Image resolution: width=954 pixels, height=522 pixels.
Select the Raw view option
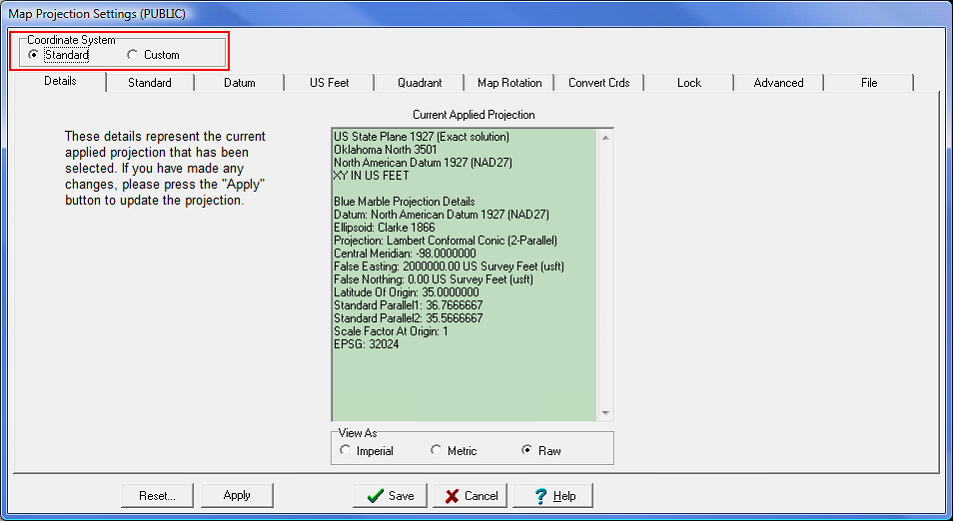click(x=526, y=451)
